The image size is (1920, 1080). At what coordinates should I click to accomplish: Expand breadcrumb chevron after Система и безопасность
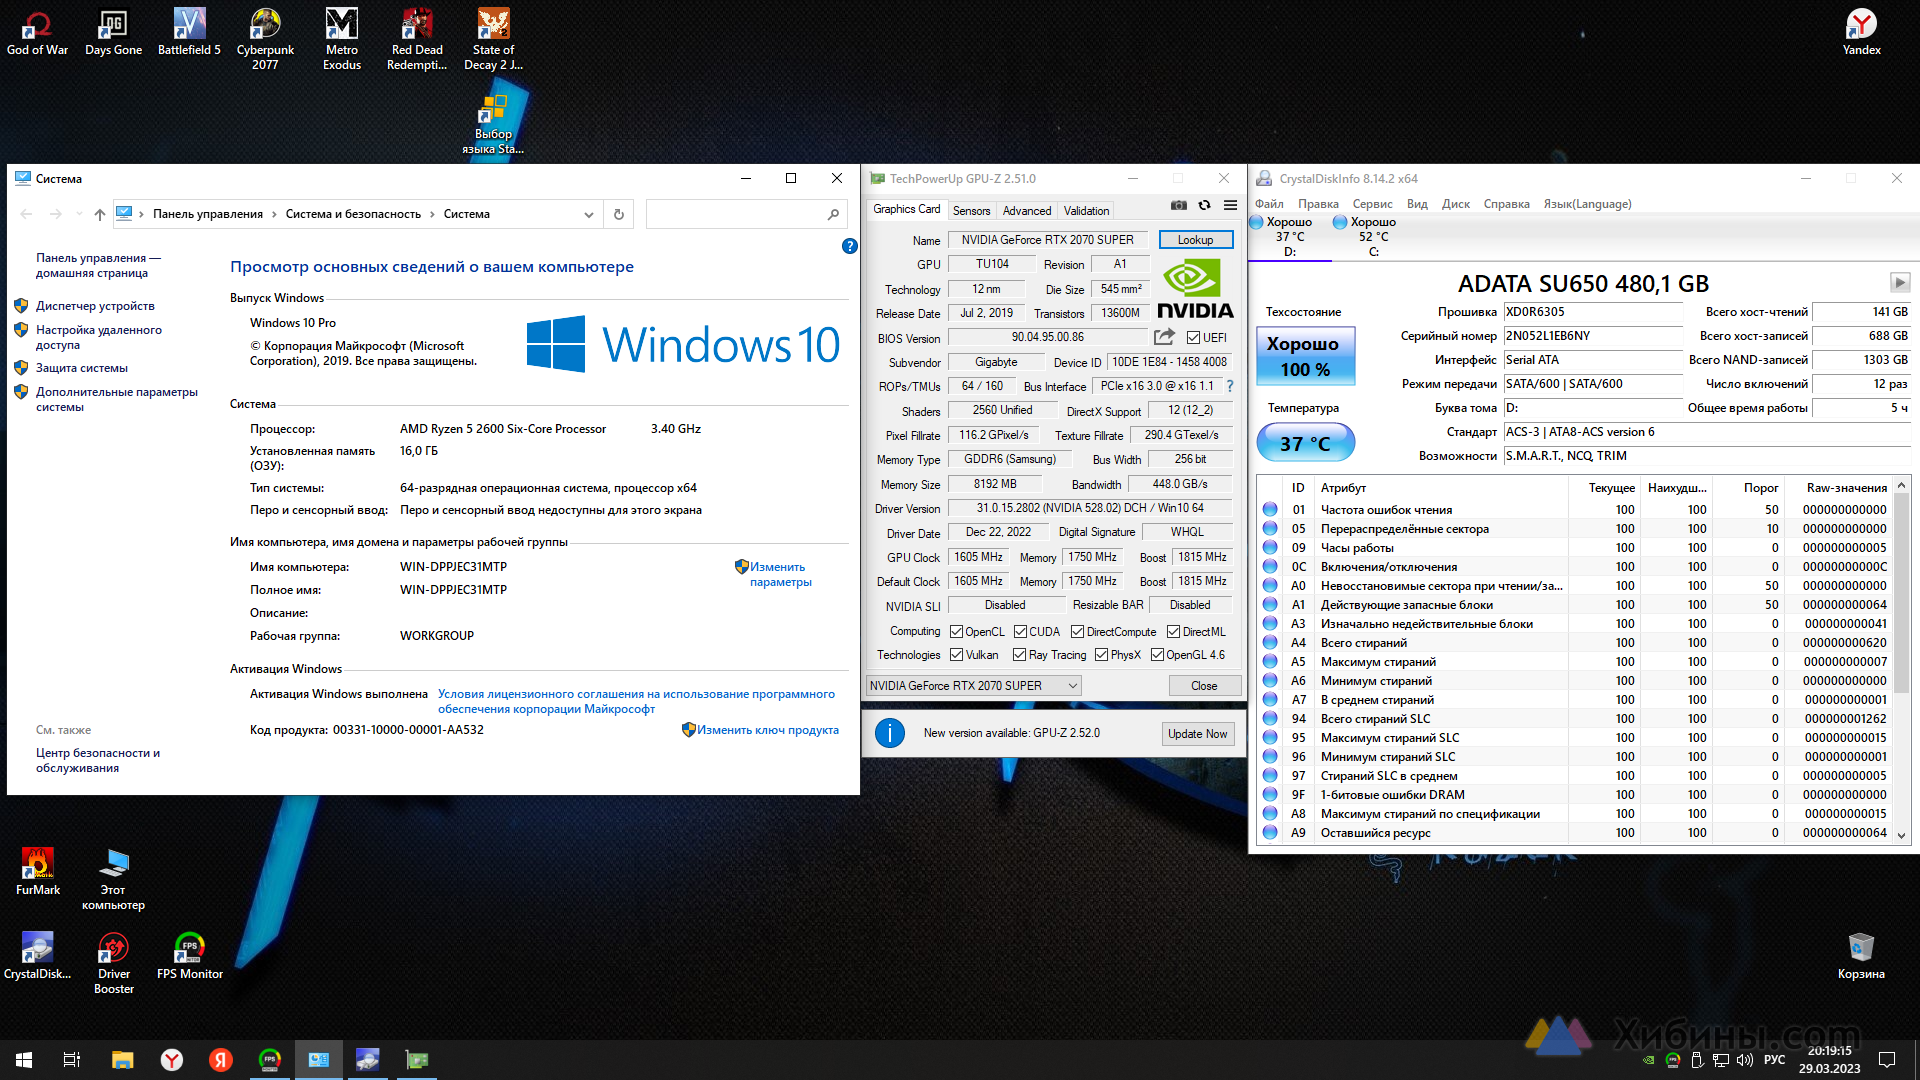(x=432, y=214)
